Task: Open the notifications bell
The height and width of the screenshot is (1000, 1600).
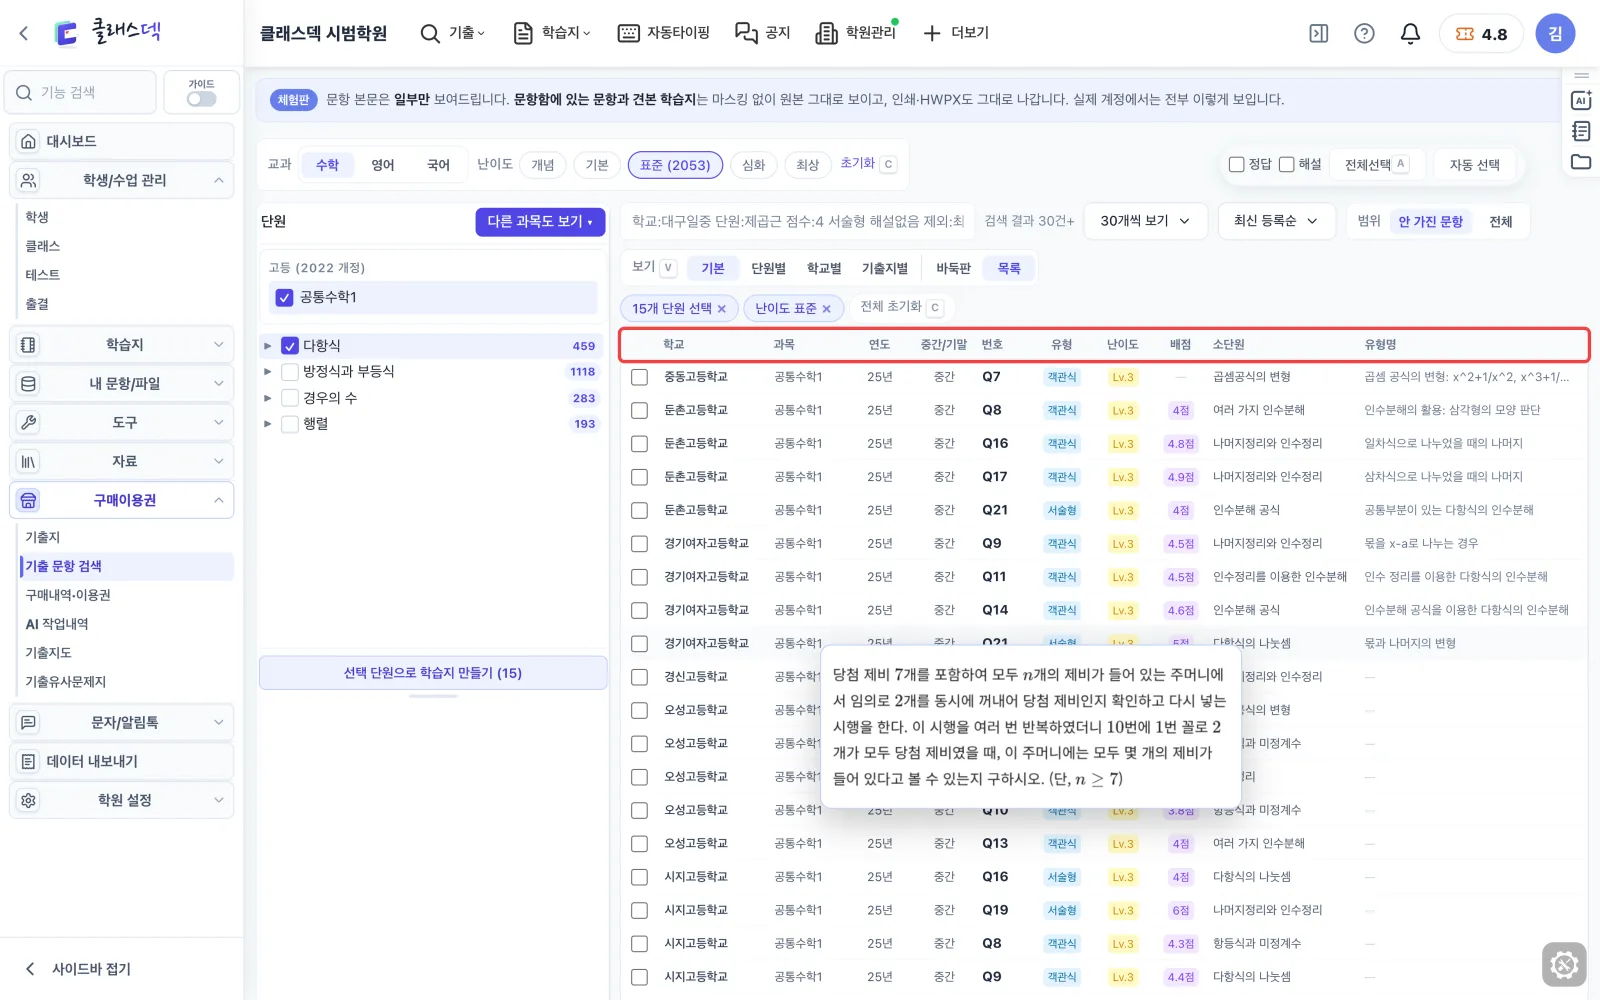Action: (1410, 33)
